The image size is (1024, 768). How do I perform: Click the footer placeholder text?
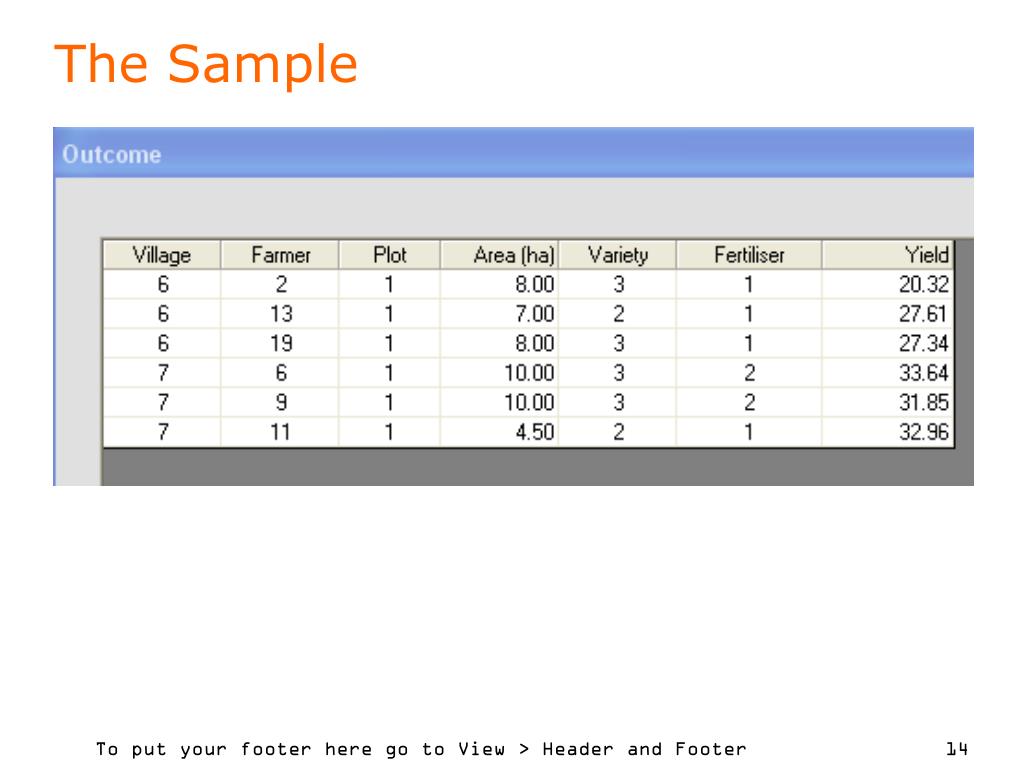[421, 749]
